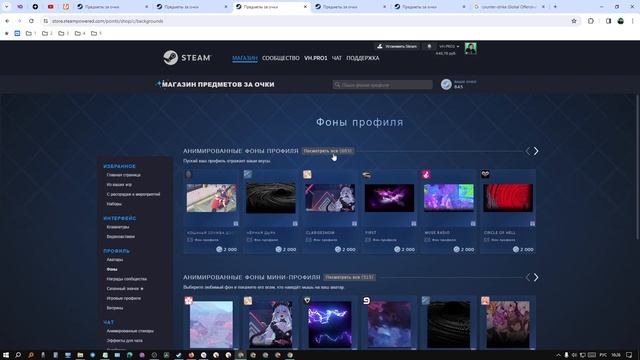This screenshot has height=360, width=640.
Task: Open Эффекты для чата in the sidebar
Action: (x=124, y=340)
